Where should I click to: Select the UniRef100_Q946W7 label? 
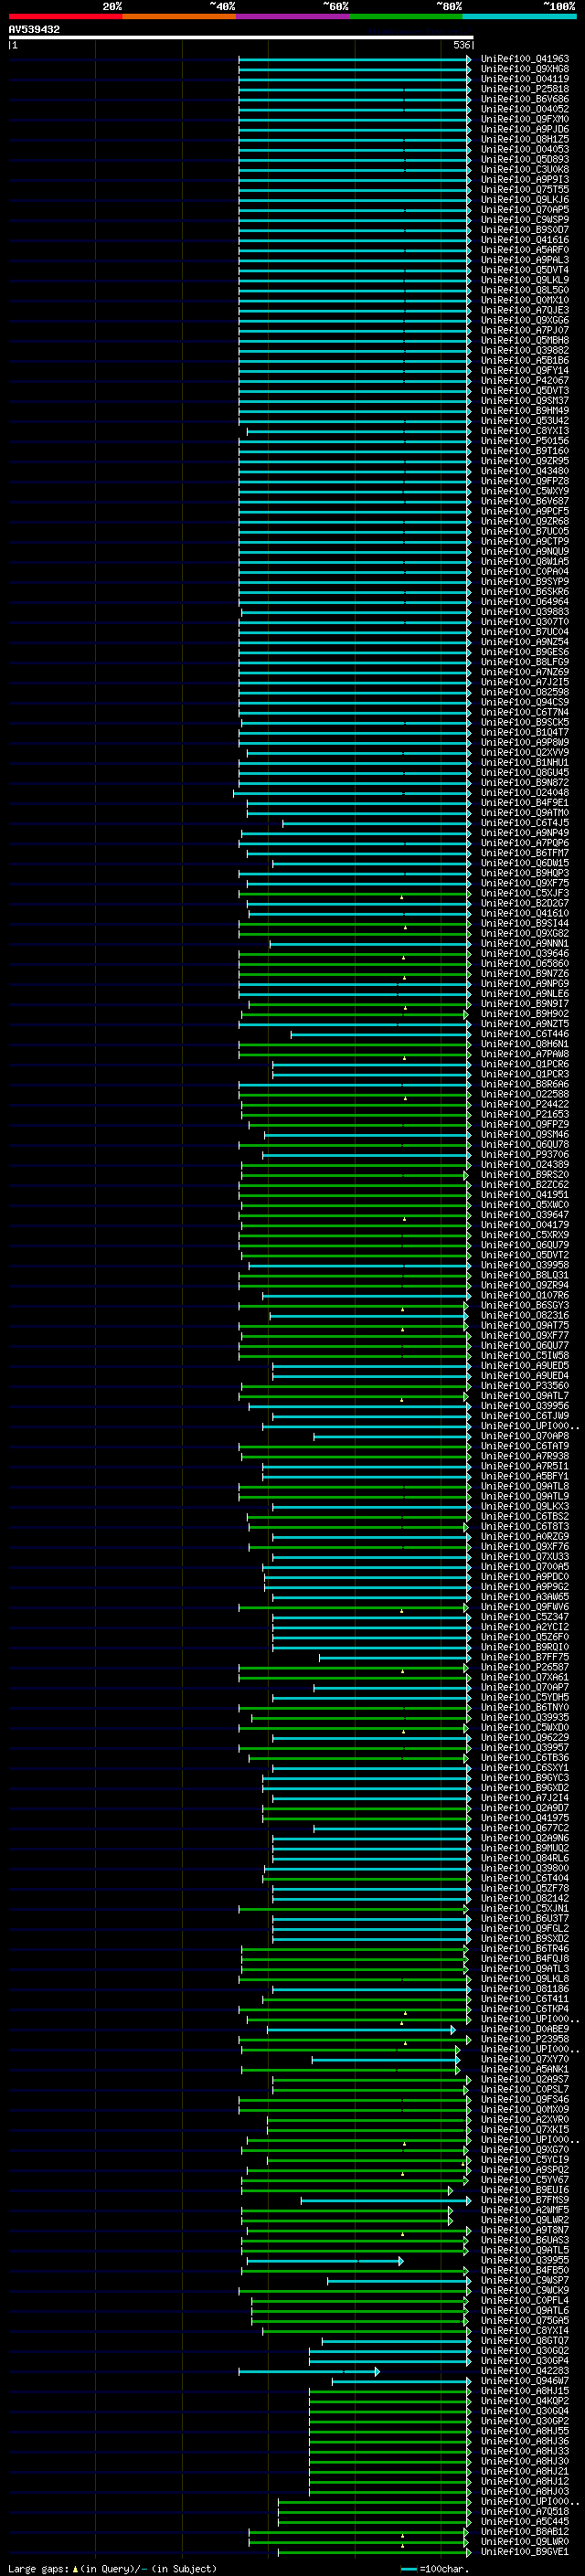coord(525,2381)
